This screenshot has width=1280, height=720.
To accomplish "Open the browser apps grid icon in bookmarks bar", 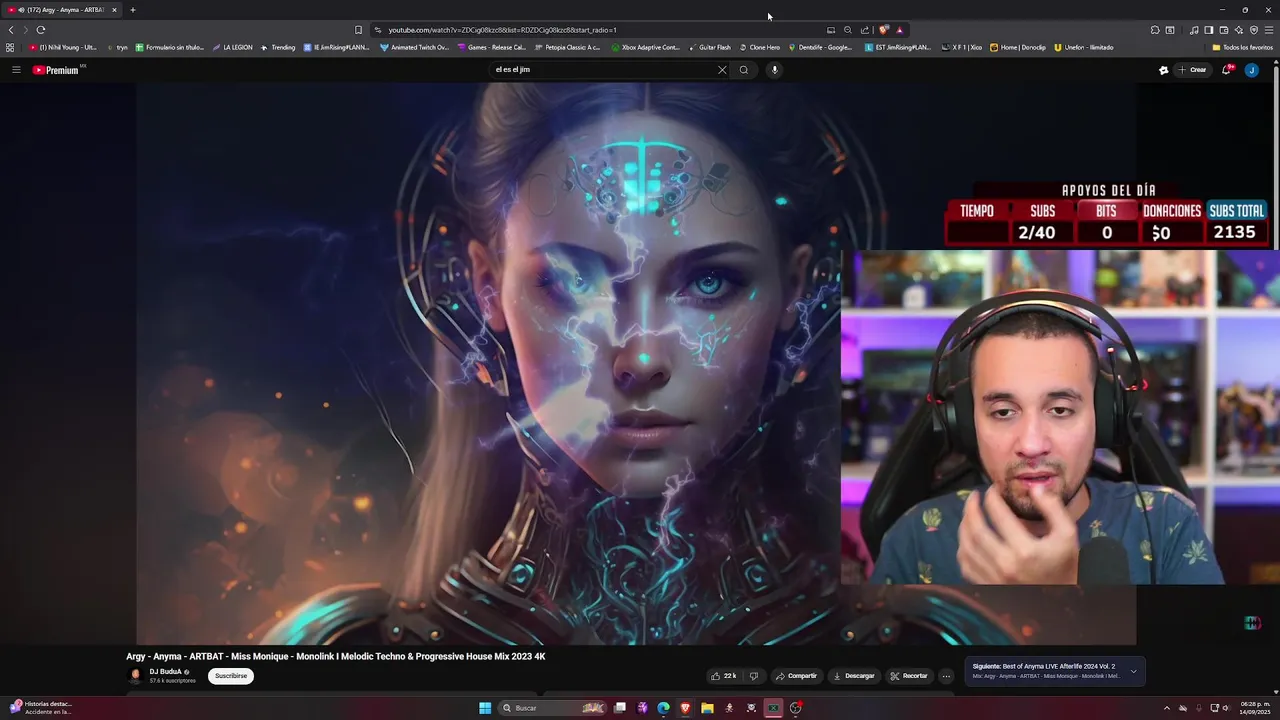I will click(x=10, y=47).
